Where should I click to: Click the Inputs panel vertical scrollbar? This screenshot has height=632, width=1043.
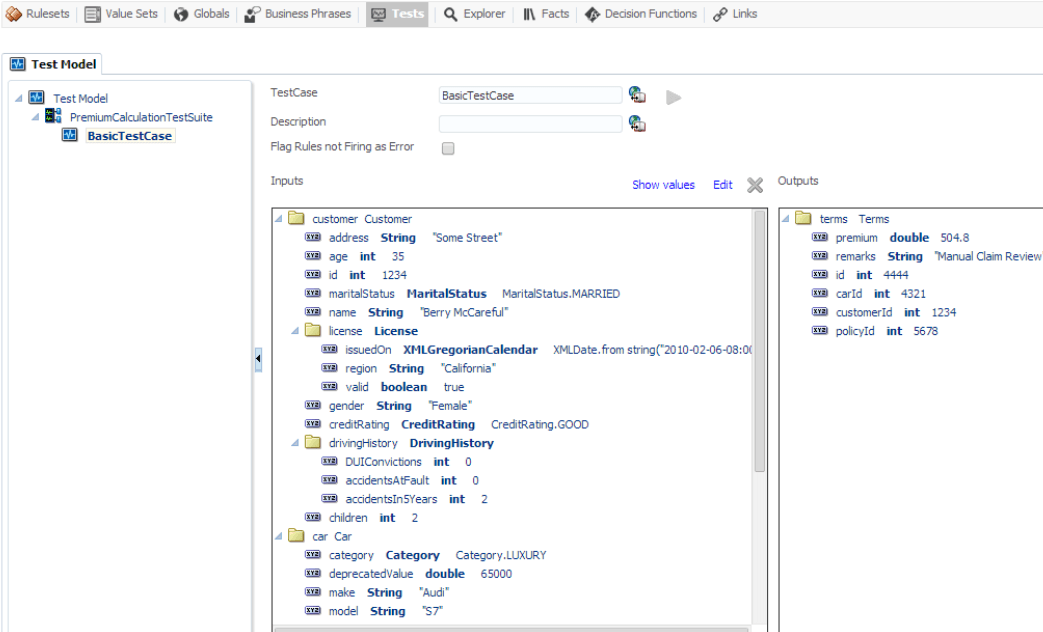point(759,341)
